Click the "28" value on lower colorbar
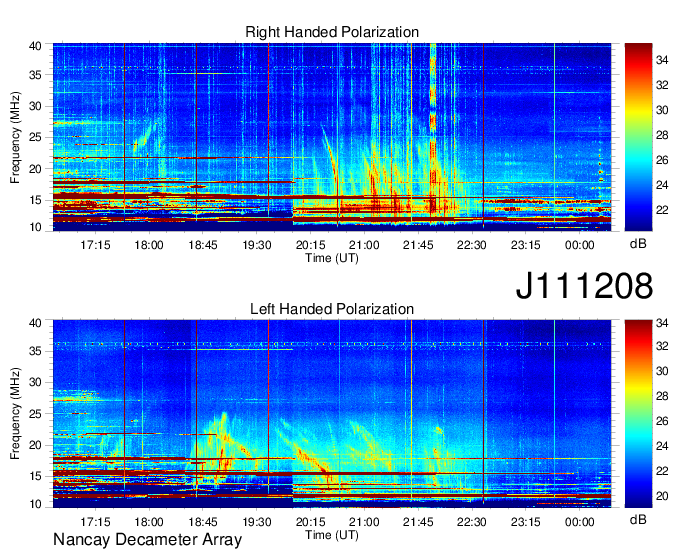Image resolution: width=680 pixels, height=552 pixels. [662, 396]
